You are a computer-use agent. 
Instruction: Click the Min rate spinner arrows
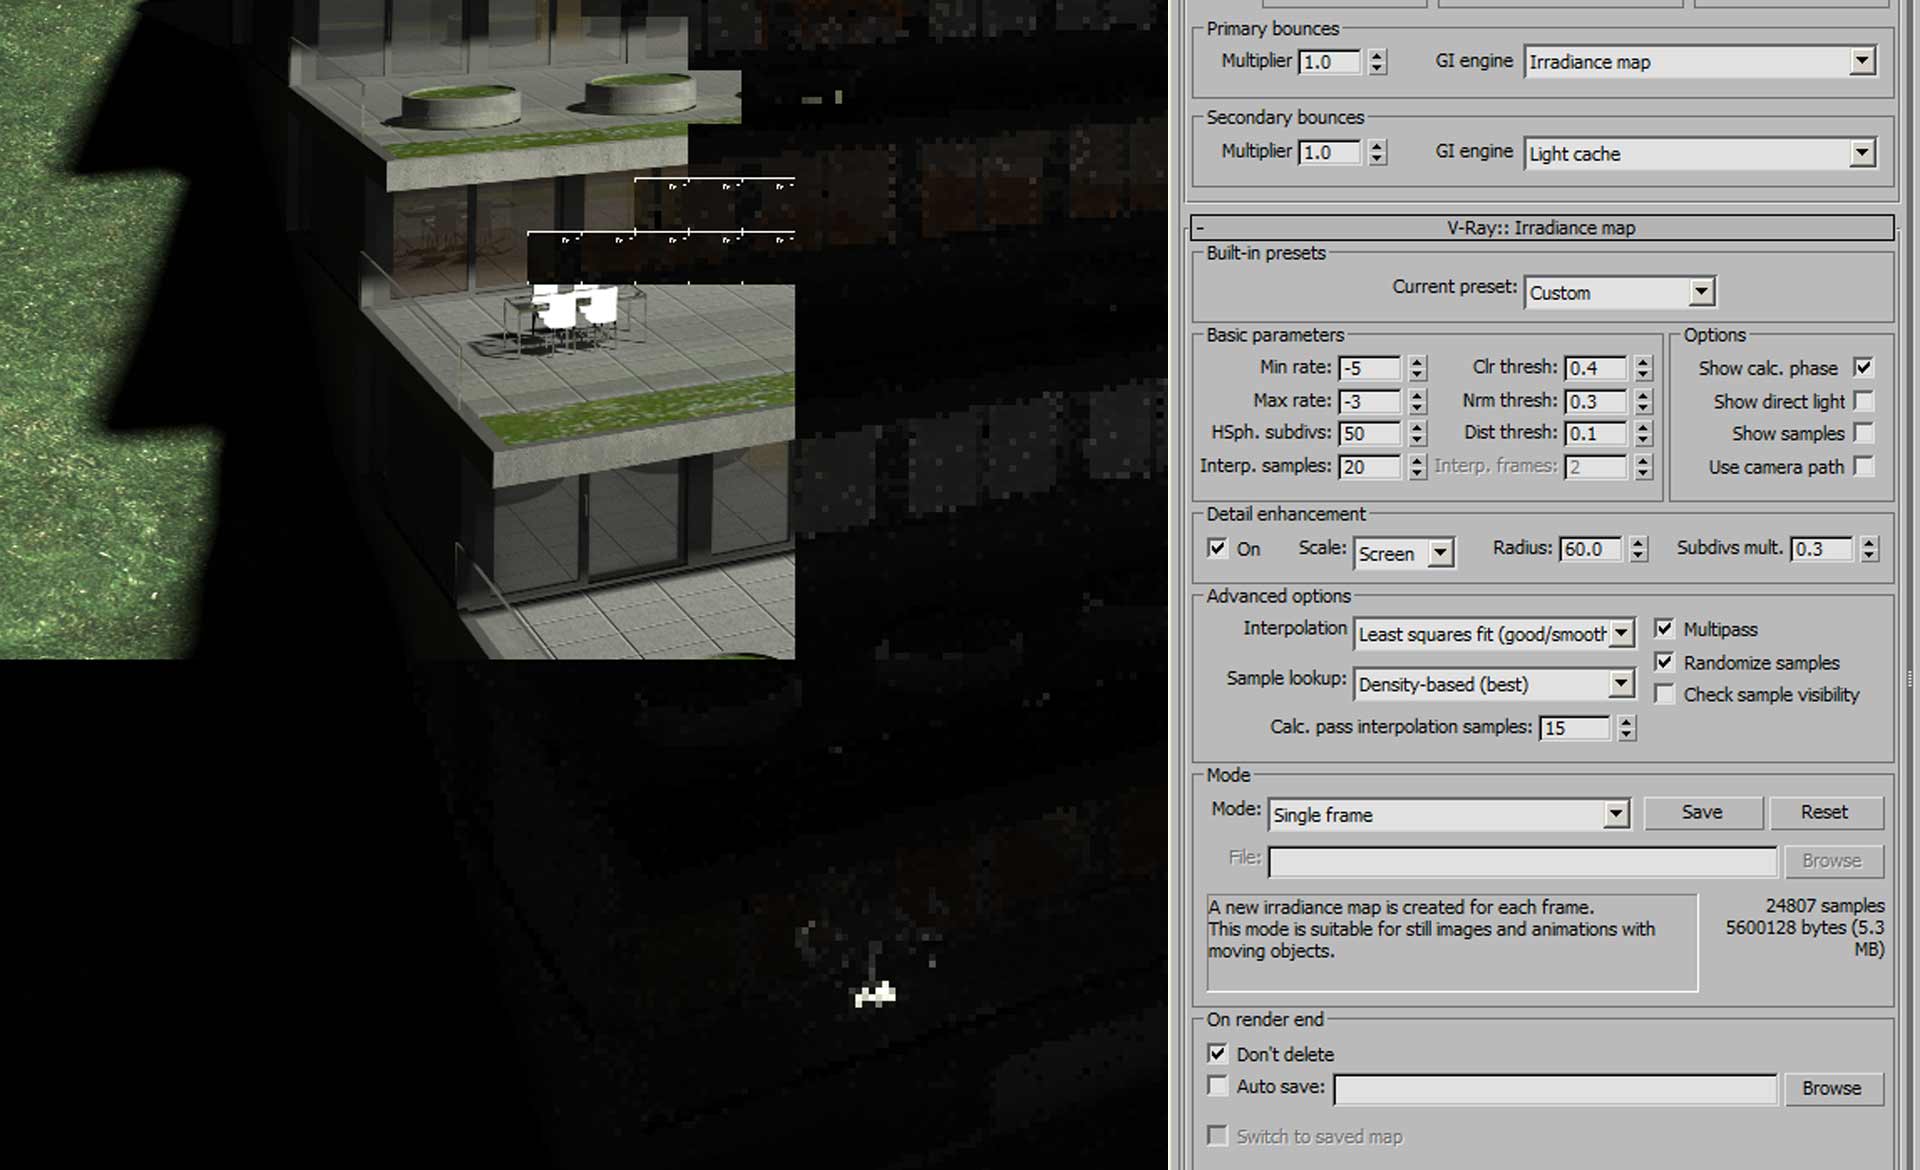coord(1417,368)
